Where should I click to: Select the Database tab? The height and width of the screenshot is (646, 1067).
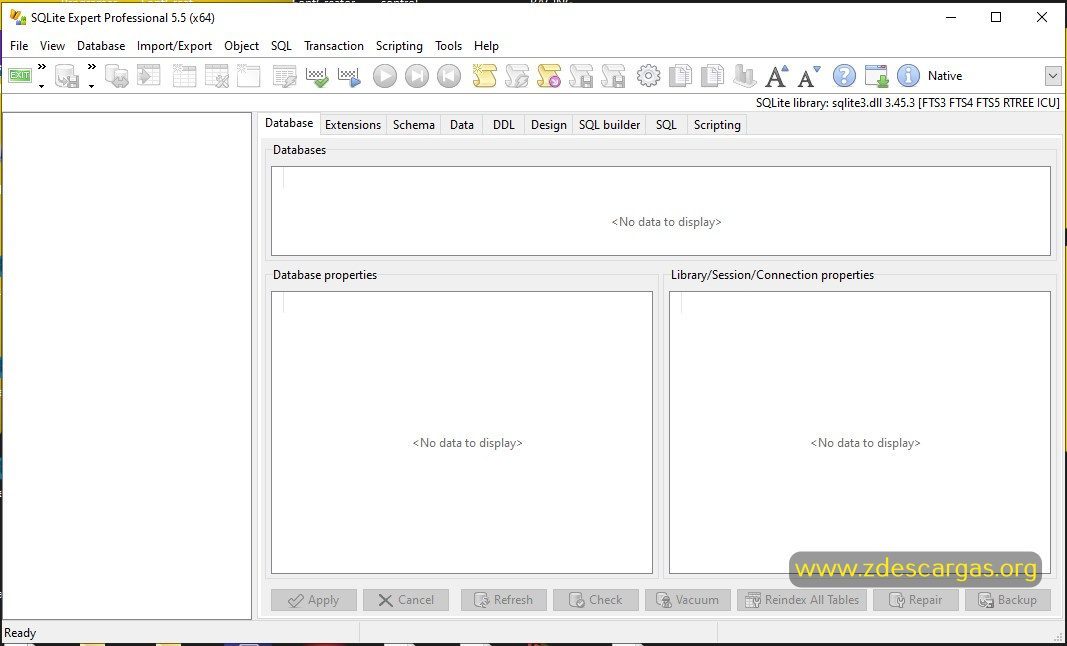pyautogui.click(x=289, y=123)
